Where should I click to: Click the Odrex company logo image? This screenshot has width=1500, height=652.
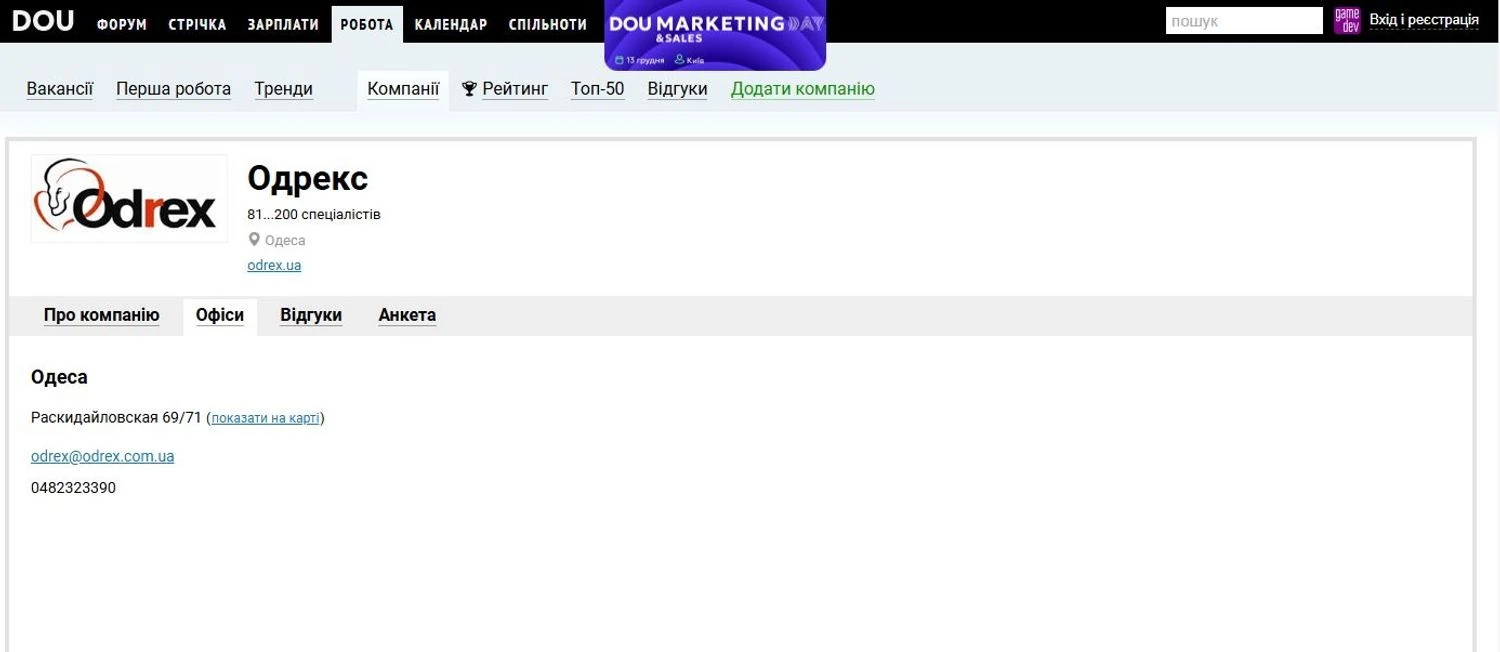click(129, 198)
